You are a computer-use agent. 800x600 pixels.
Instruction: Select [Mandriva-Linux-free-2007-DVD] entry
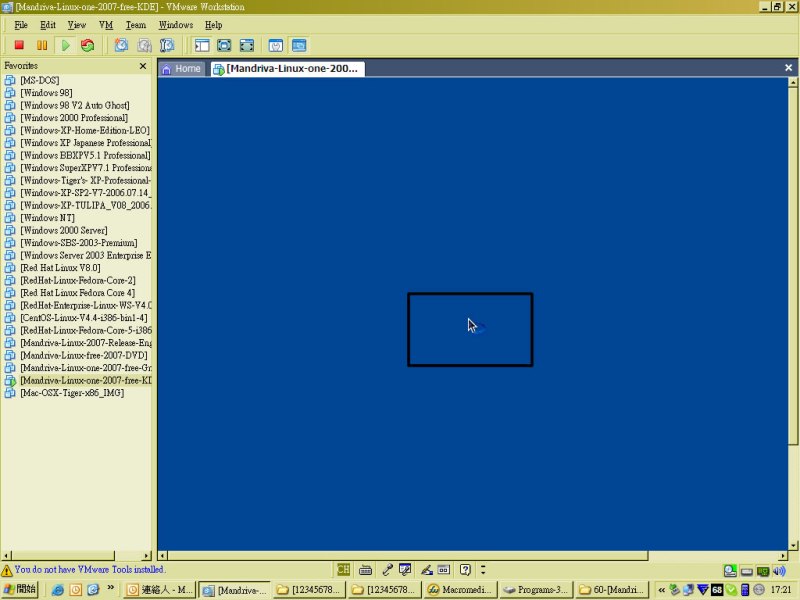tap(84, 356)
